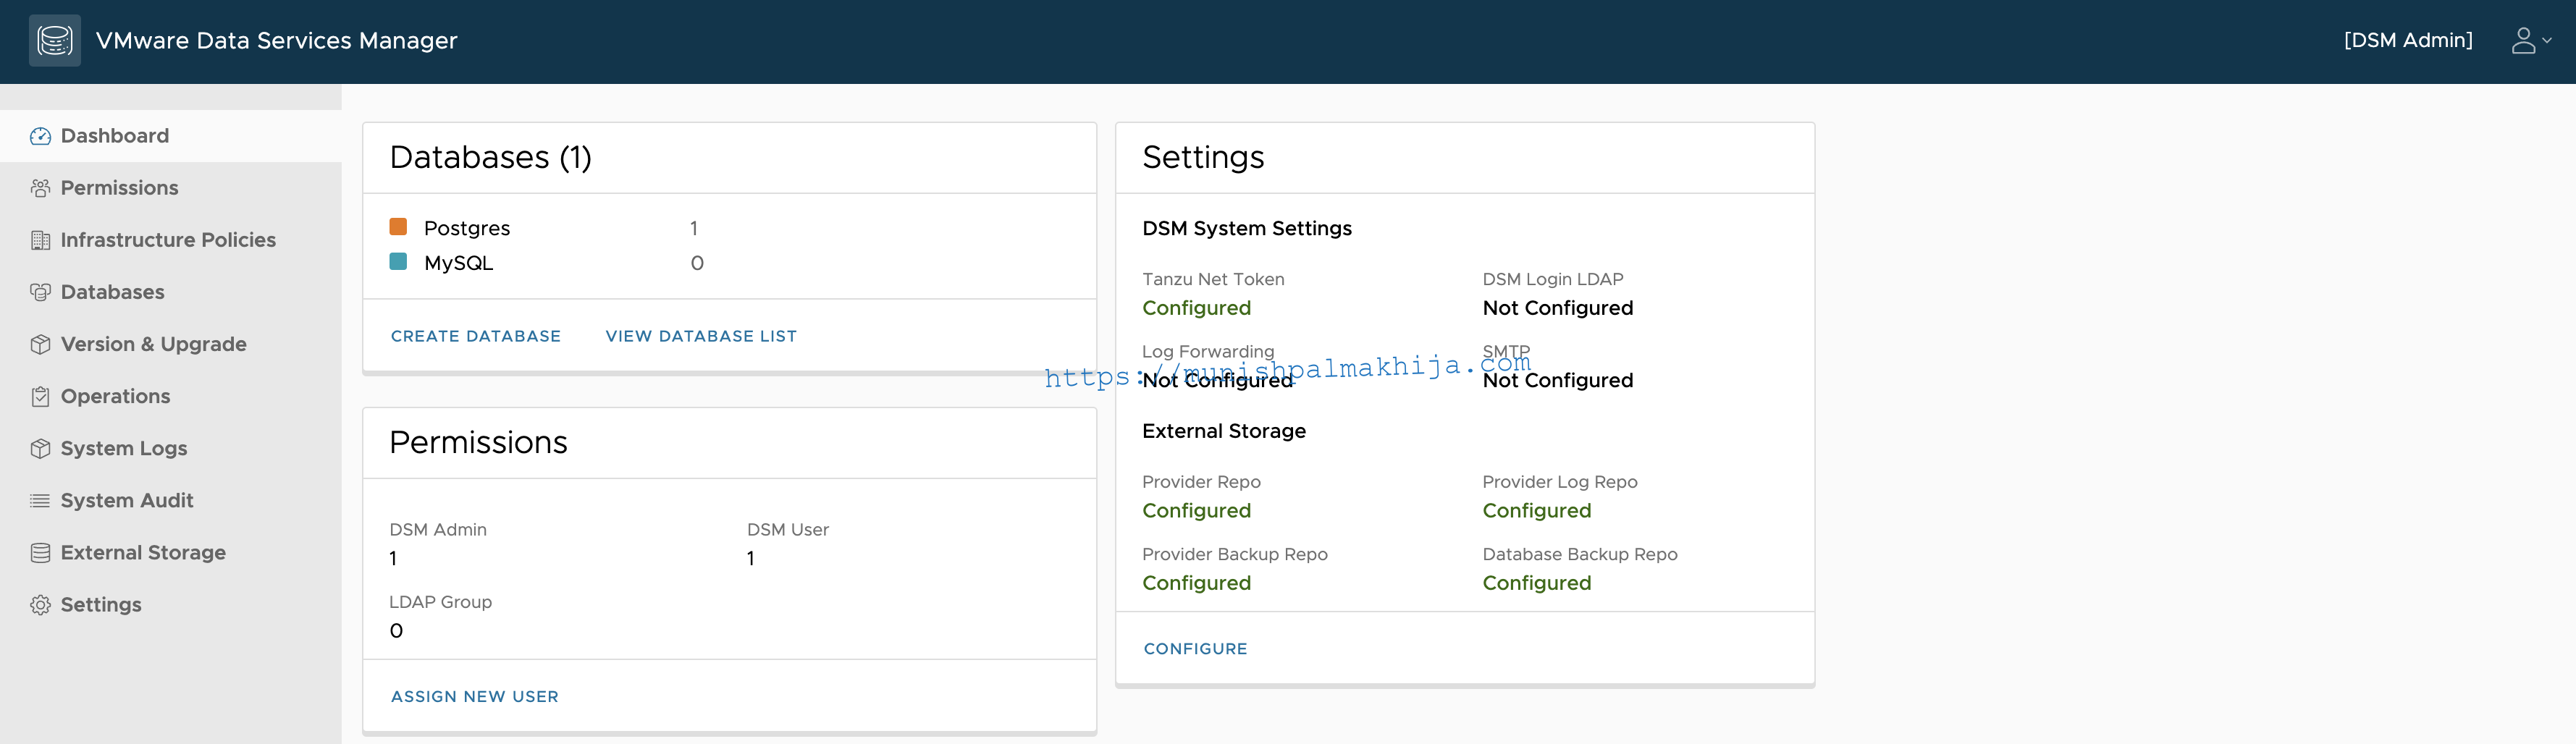The width and height of the screenshot is (2576, 744).
Task: Click the External Storage disk icon
Action: coord(40,552)
